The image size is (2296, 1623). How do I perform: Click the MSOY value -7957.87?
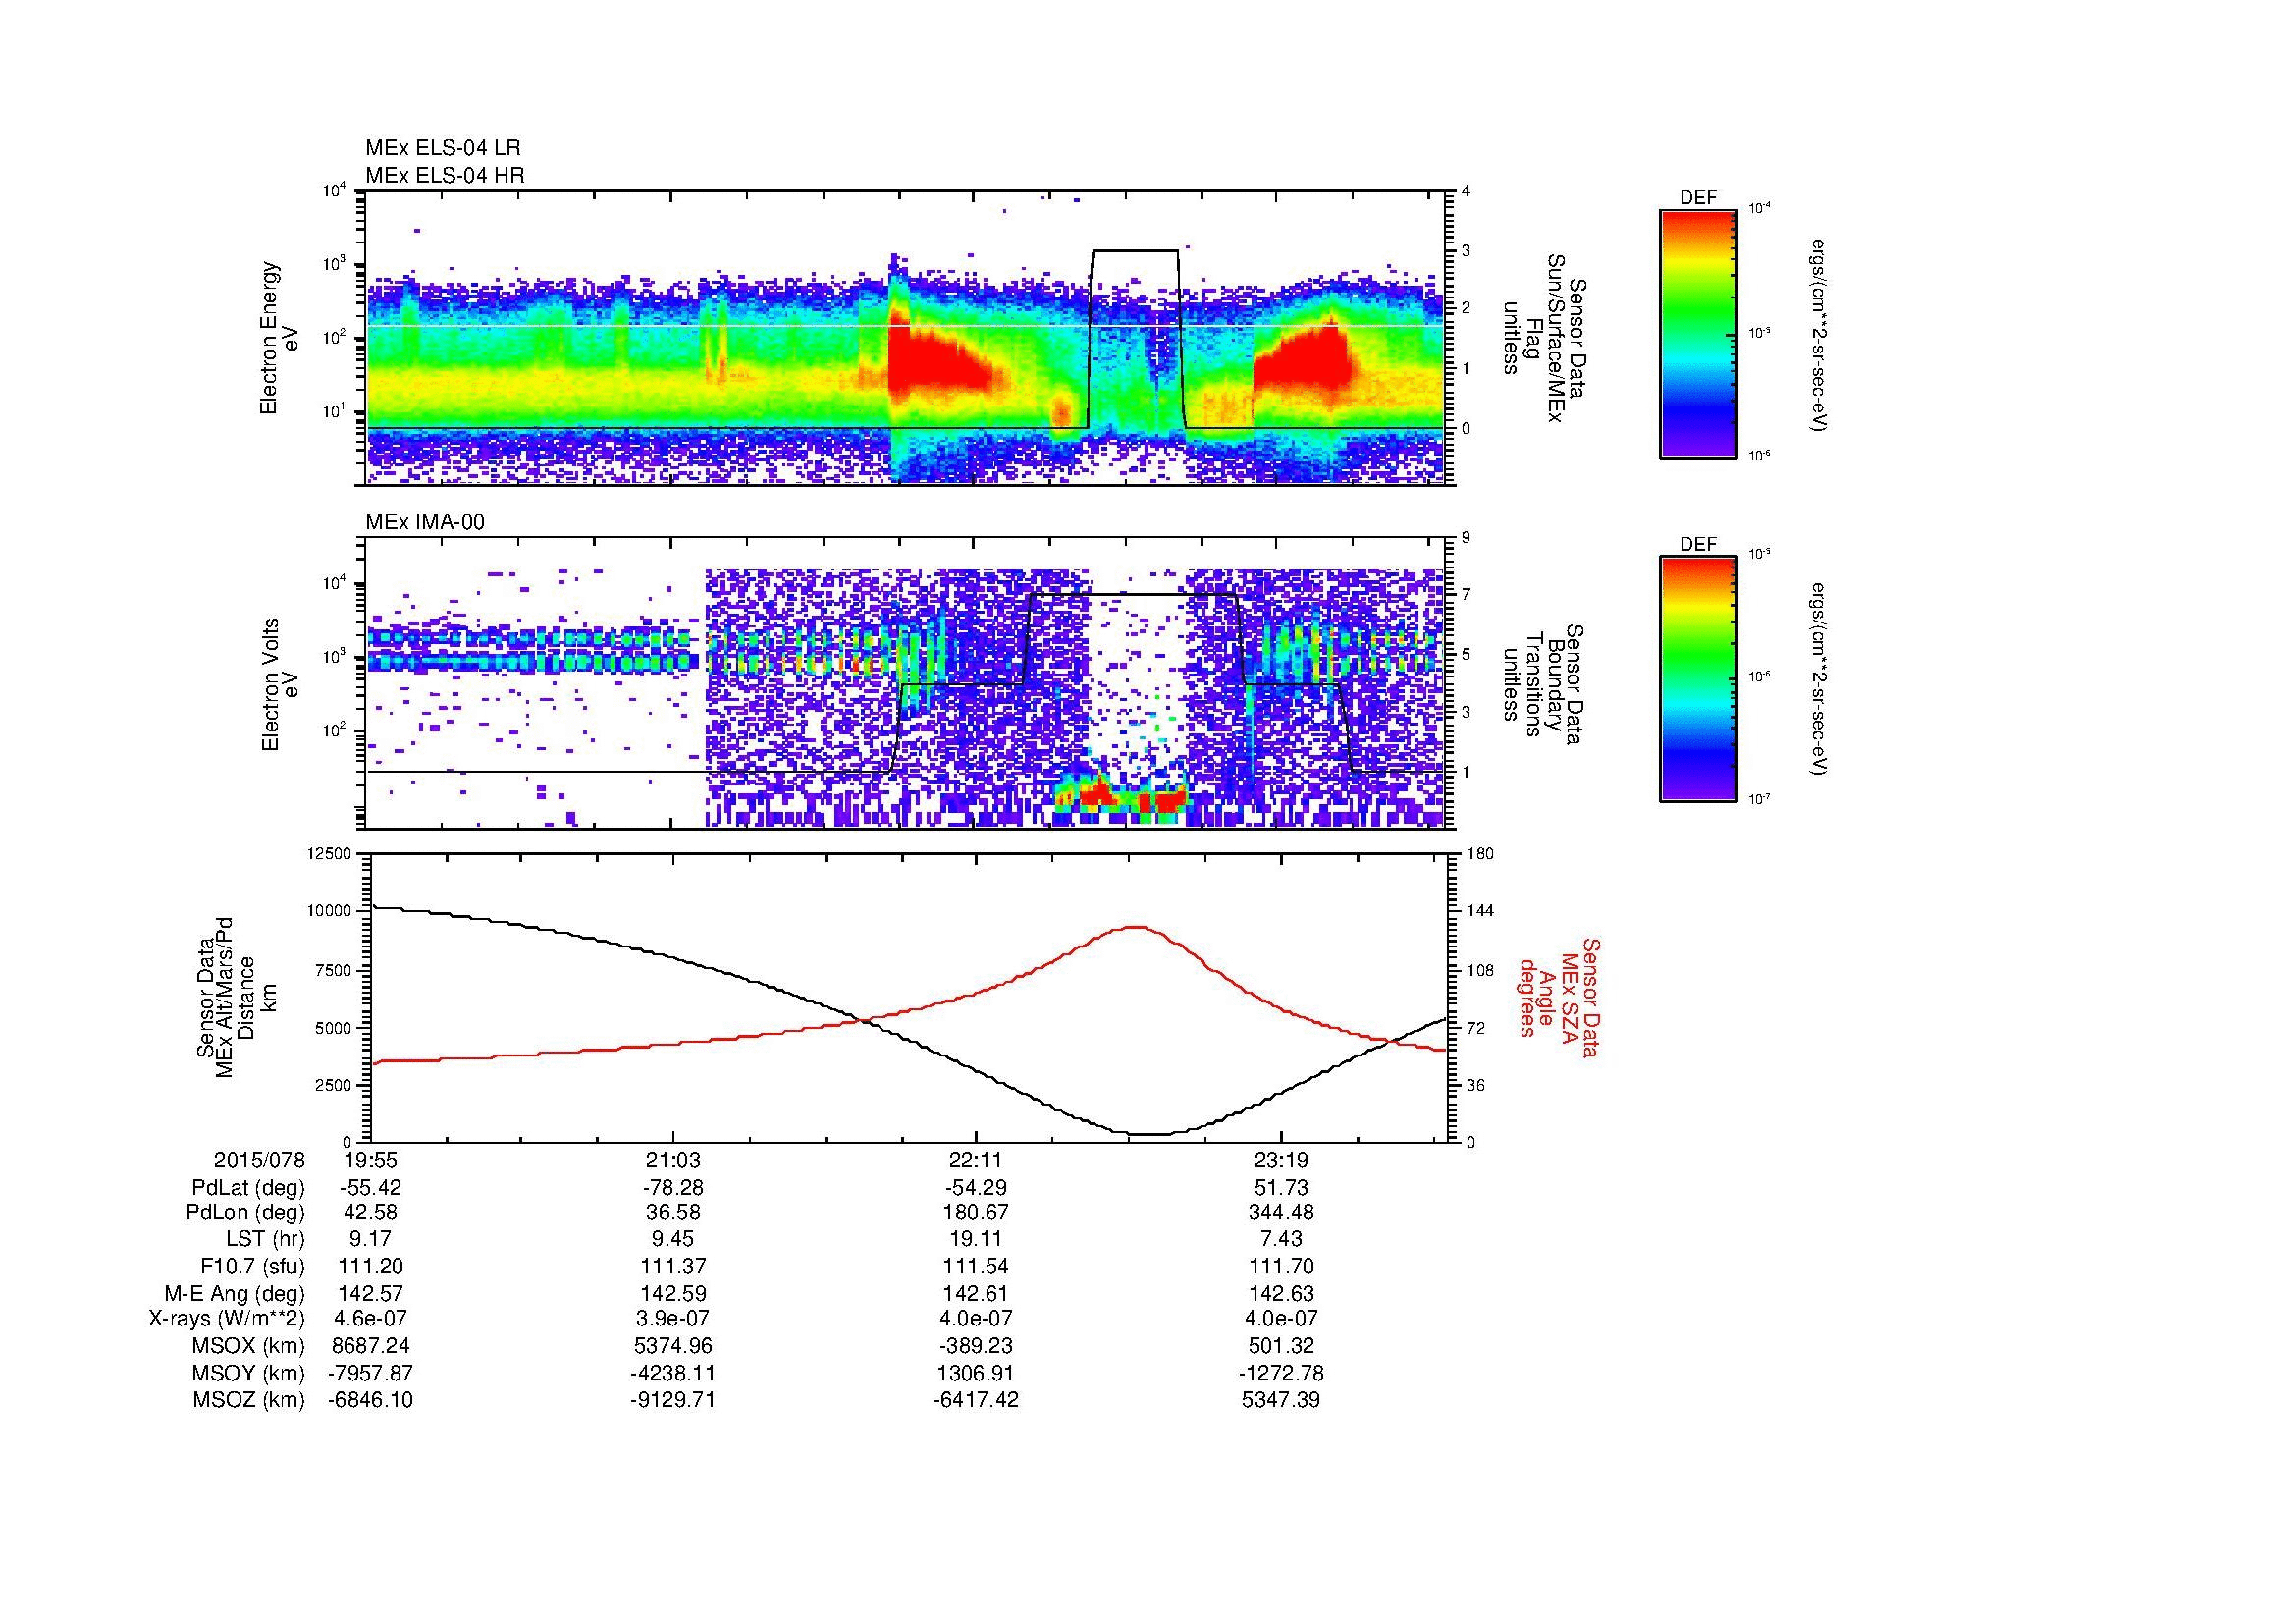pos(371,1373)
